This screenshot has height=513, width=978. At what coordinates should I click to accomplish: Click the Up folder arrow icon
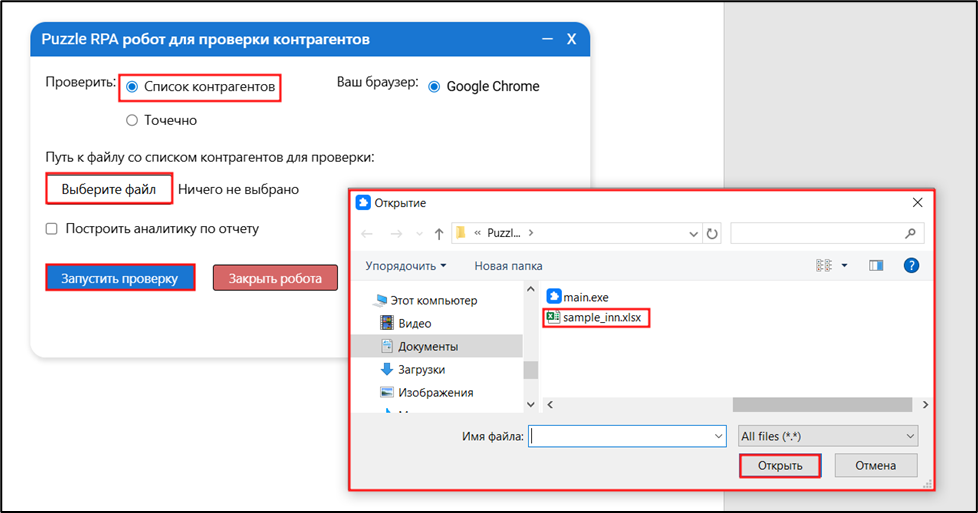(x=439, y=233)
